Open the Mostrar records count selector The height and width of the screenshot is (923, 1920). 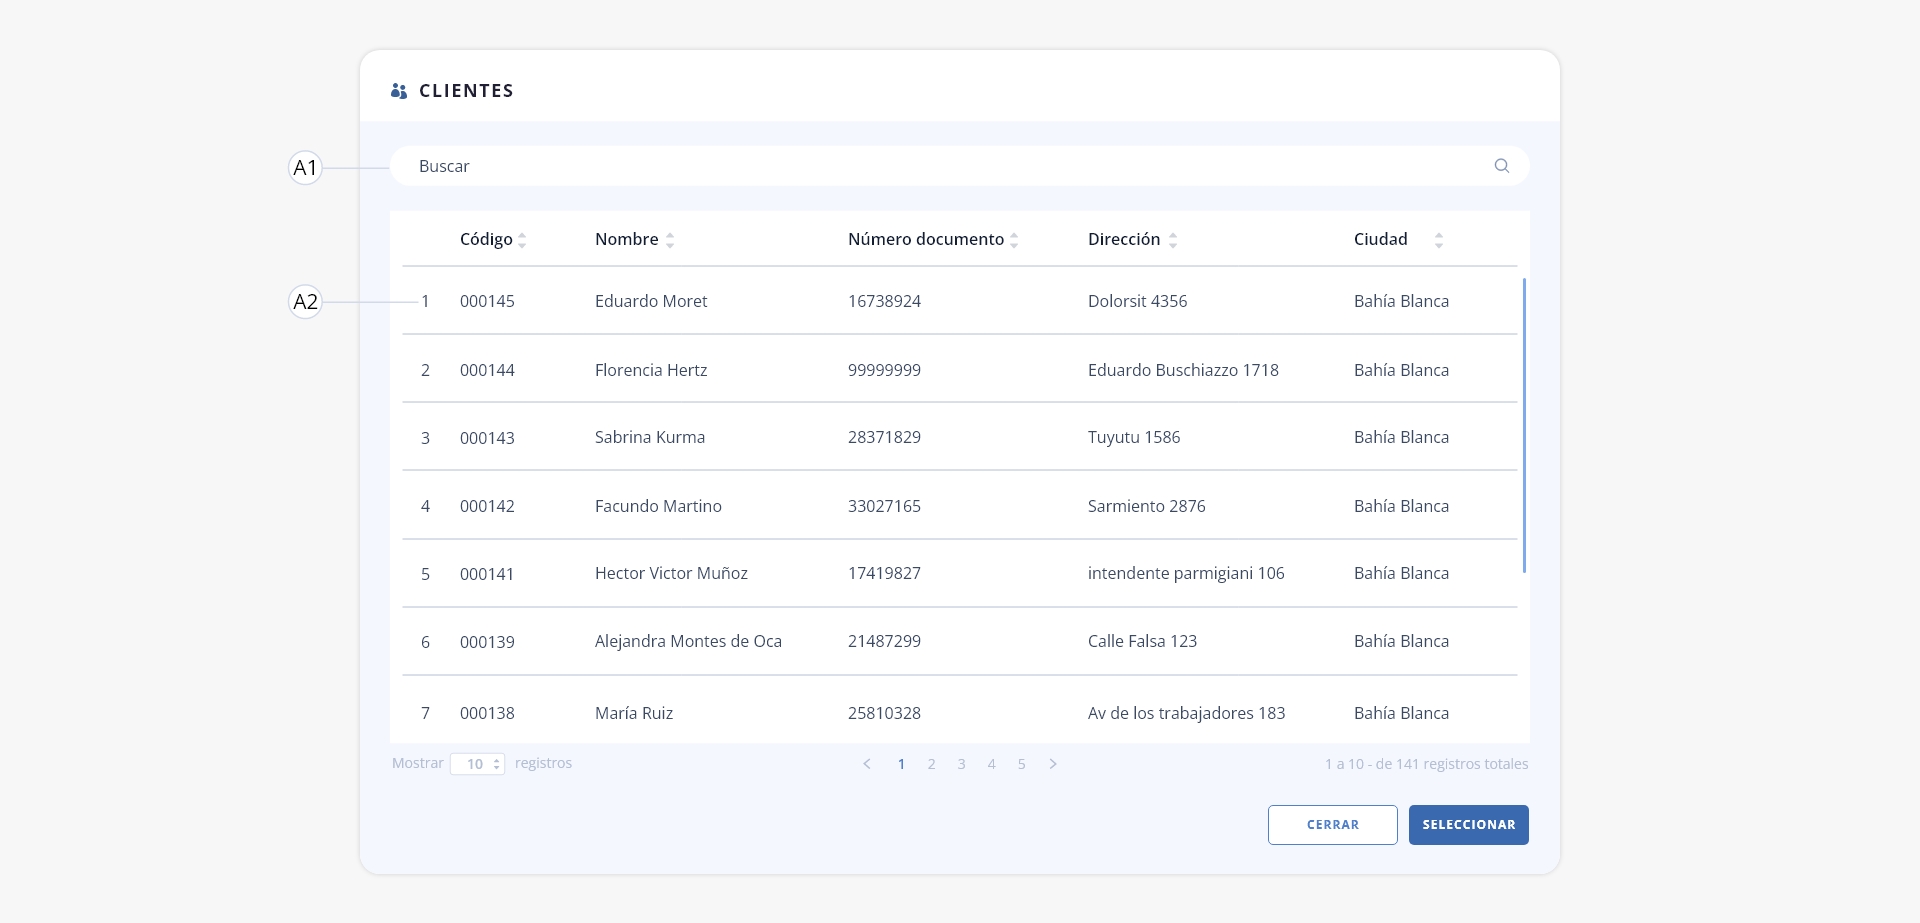477,764
